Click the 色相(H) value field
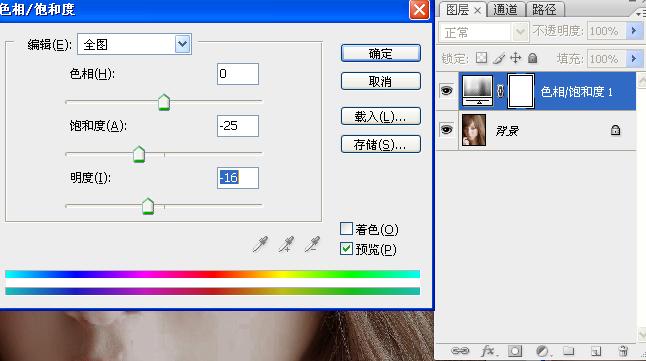The width and height of the screenshot is (646, 361). tap(238, 74)
